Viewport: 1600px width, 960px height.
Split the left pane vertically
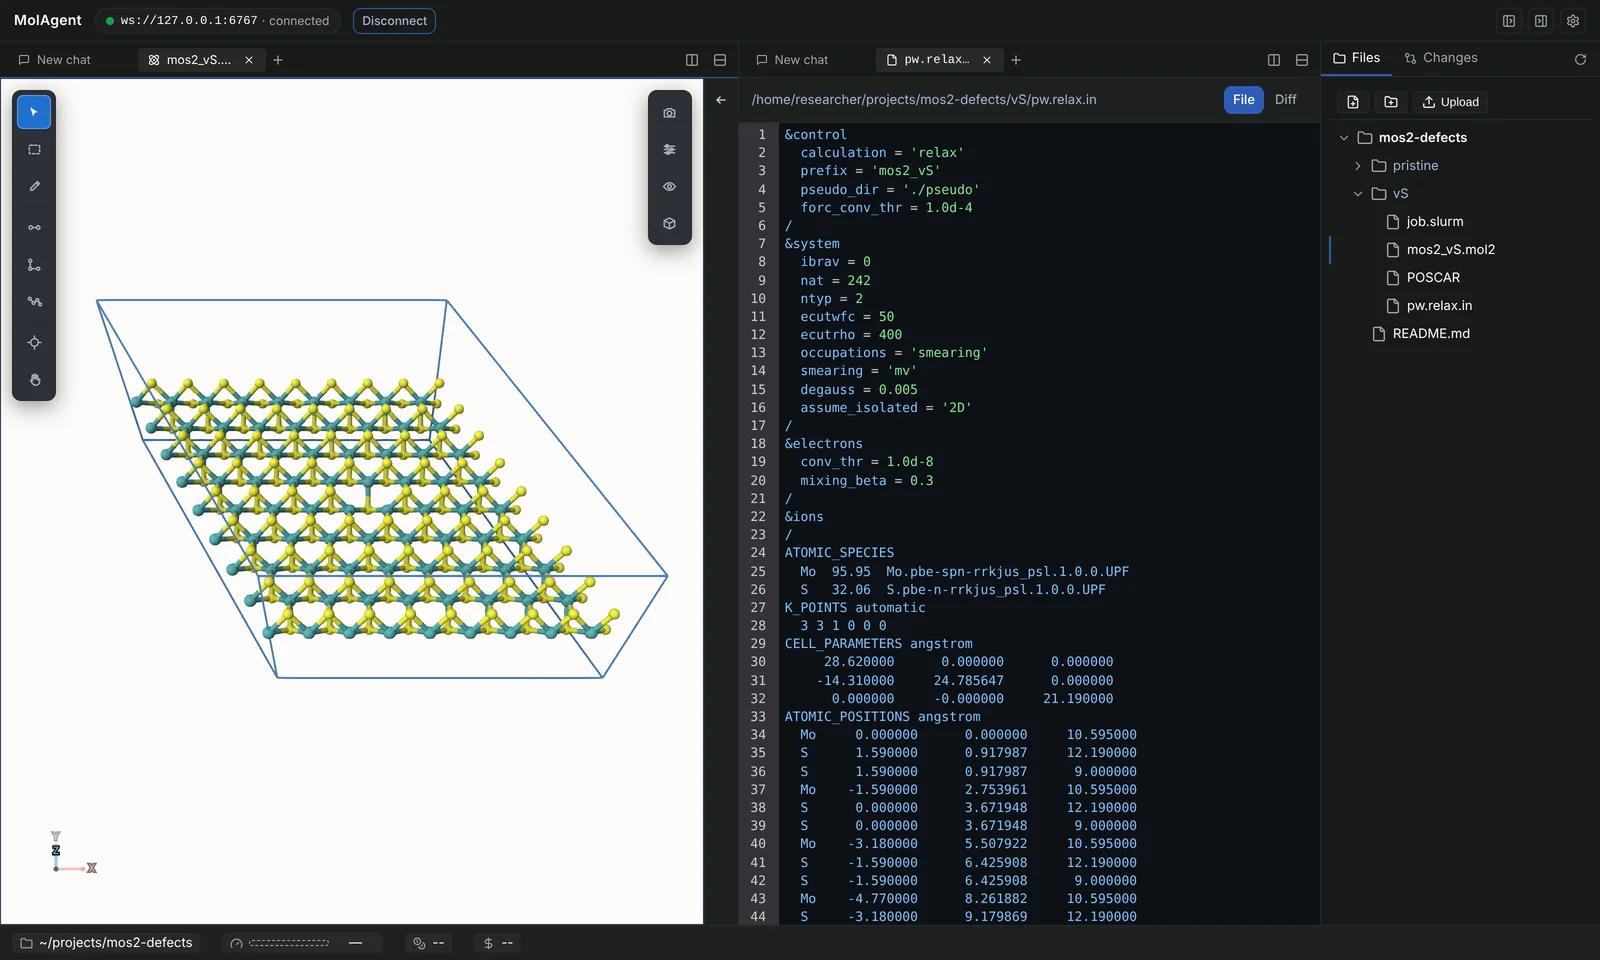coord(692,60)
